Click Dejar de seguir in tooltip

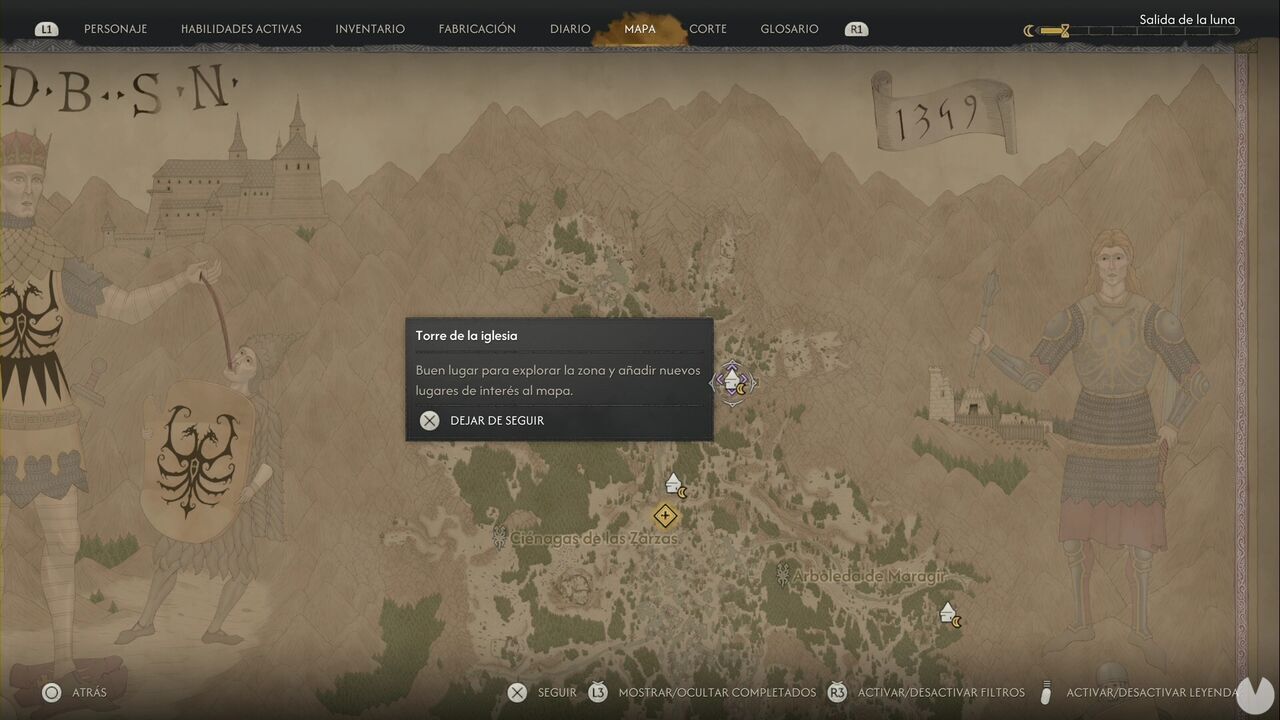[497, 421]
